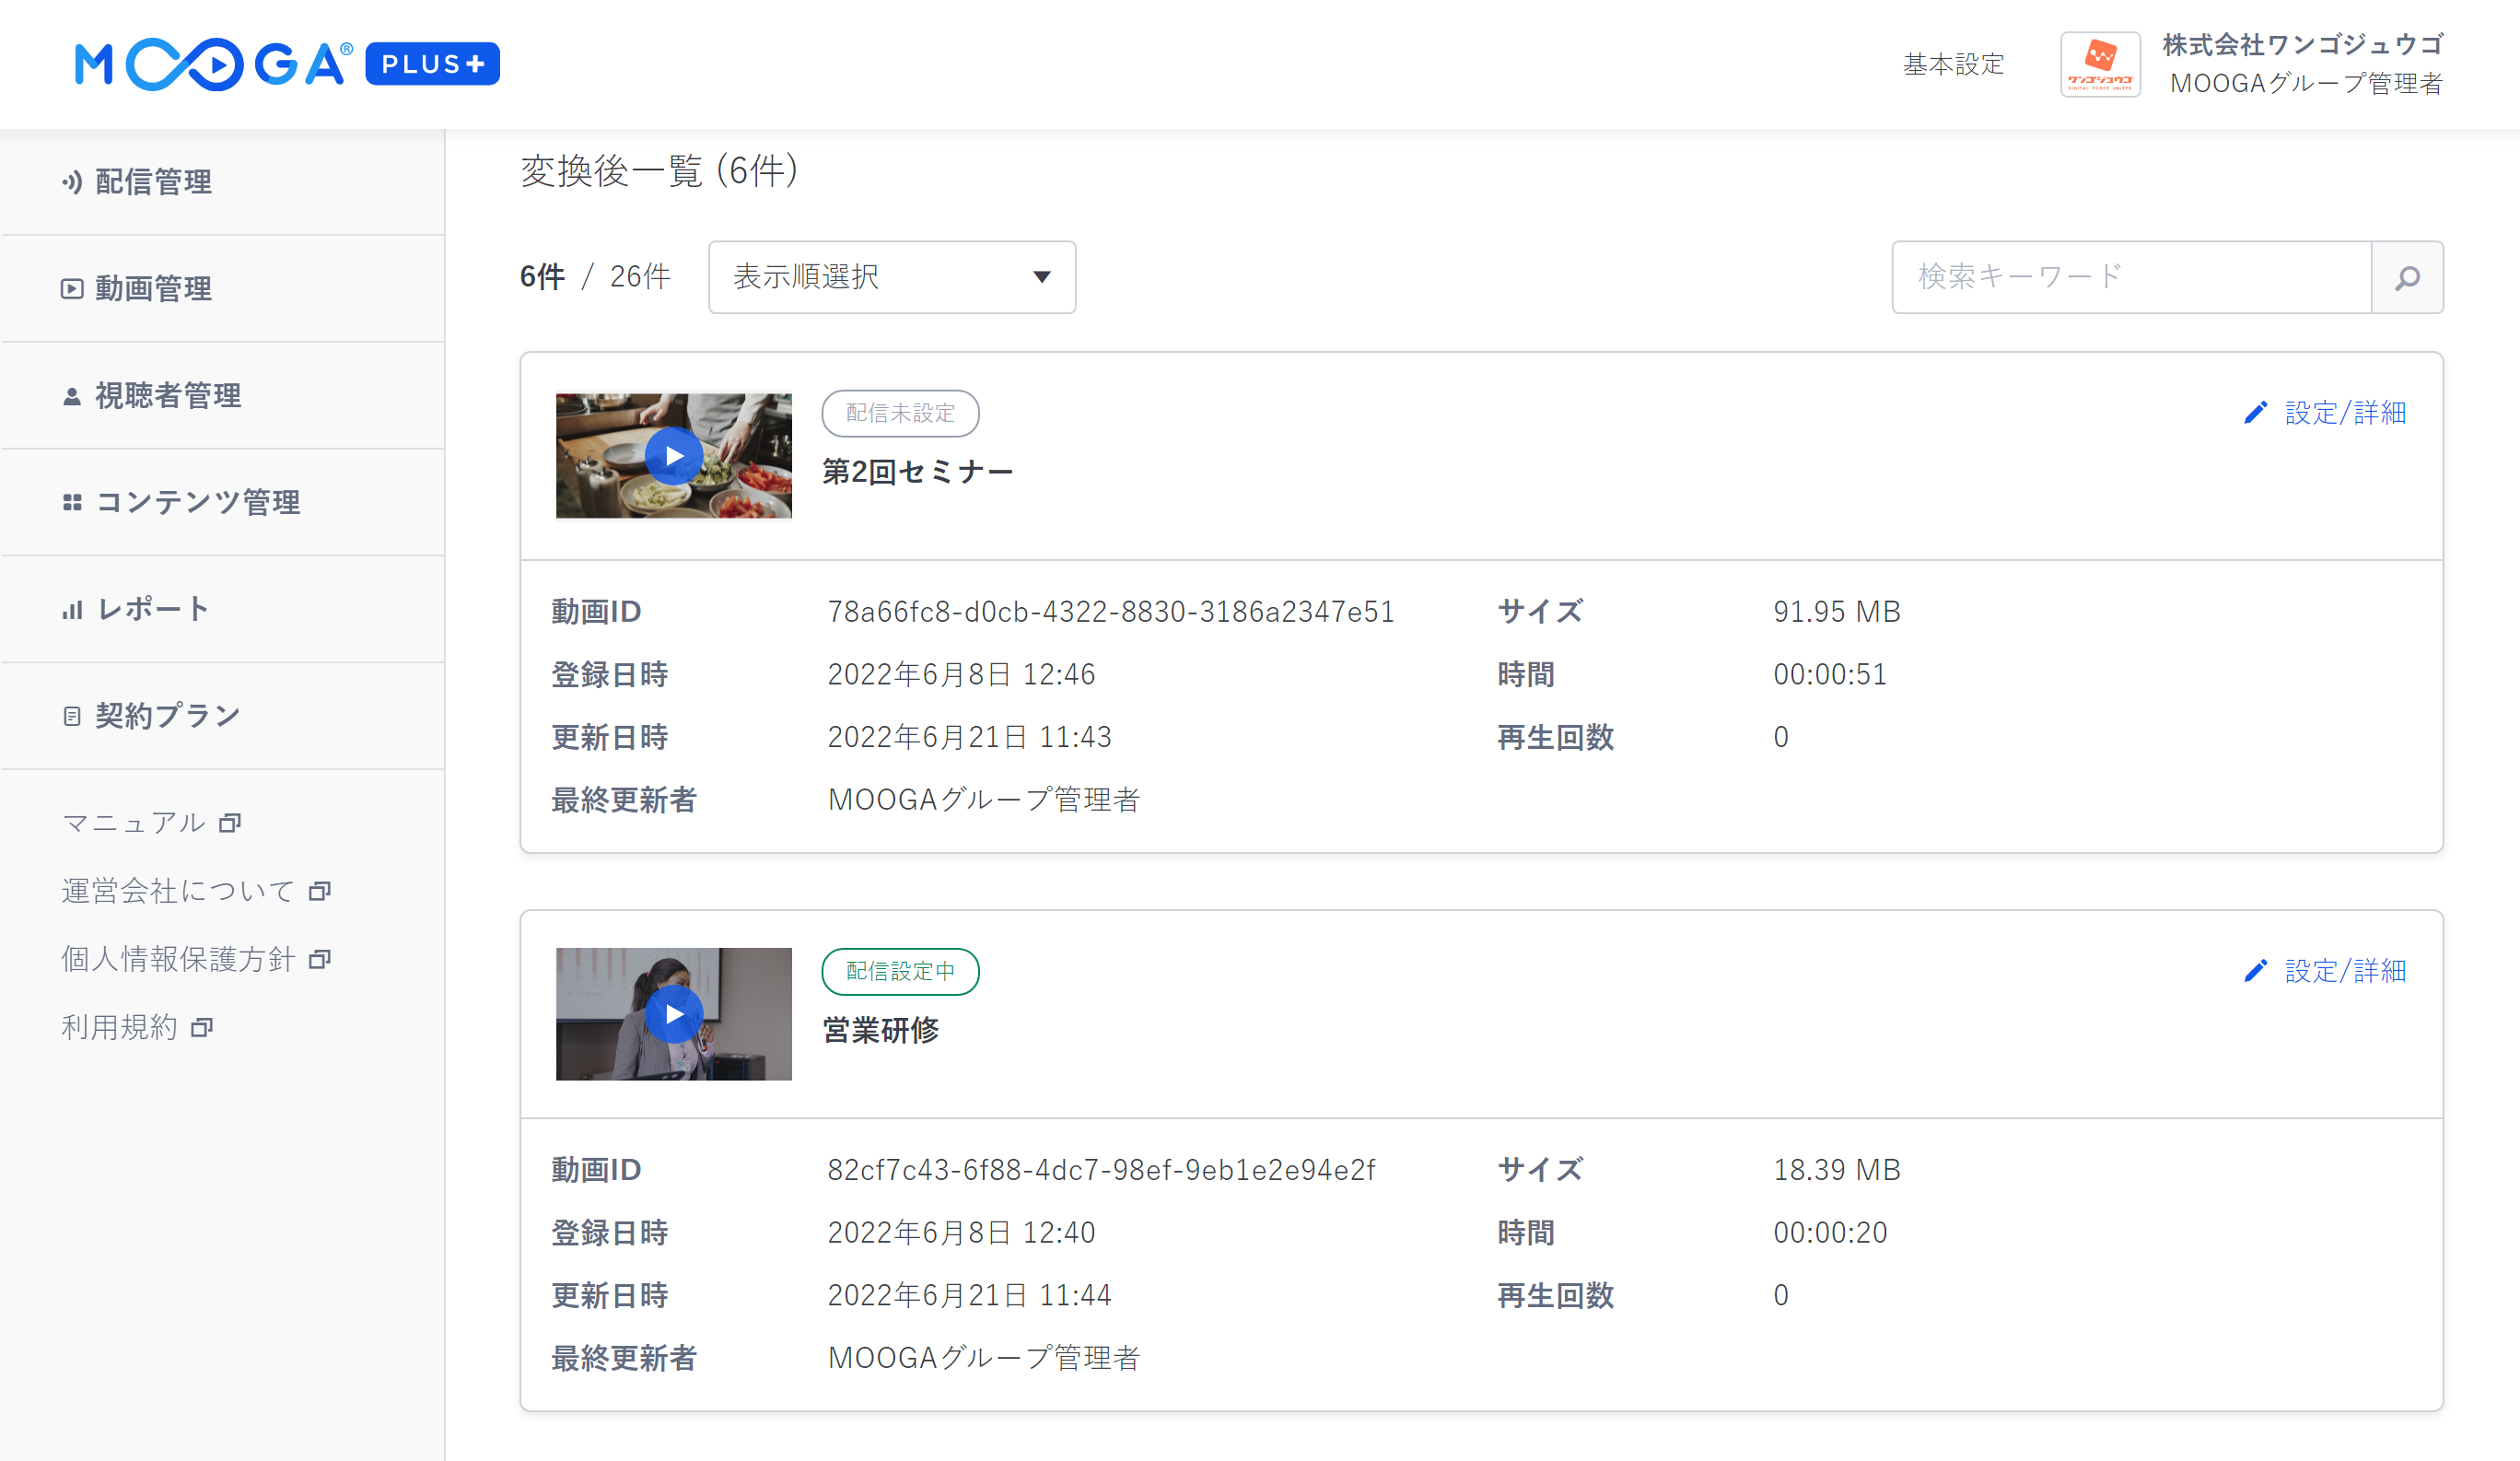Screen dimensions: 2520x1461
Task: Open the レポート sidebar section
Action: (x=152, y=609)
